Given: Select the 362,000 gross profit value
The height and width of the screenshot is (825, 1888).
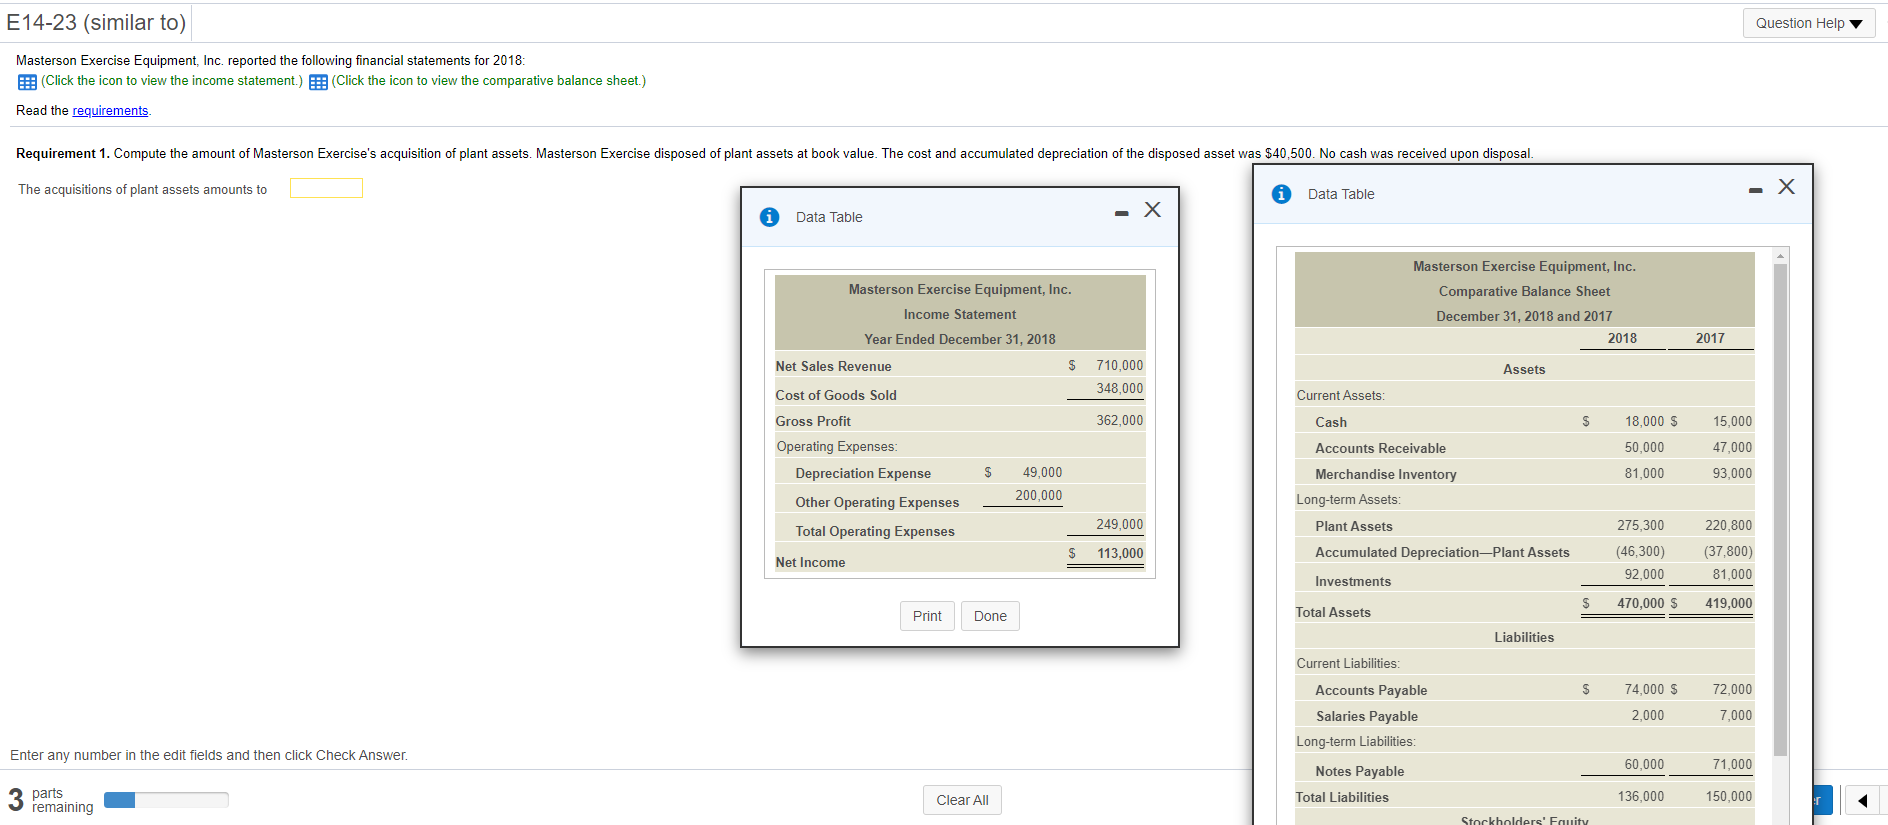Looking at the screenshot, I should (1119, 421).
